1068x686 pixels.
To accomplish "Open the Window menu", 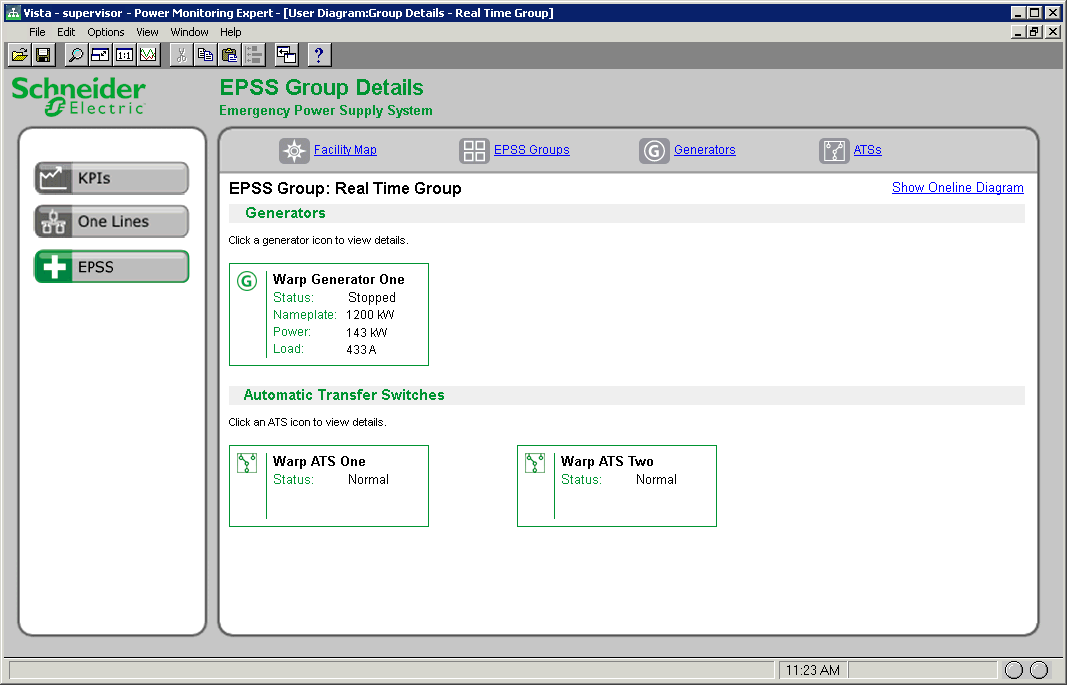I will click(189, 31).
